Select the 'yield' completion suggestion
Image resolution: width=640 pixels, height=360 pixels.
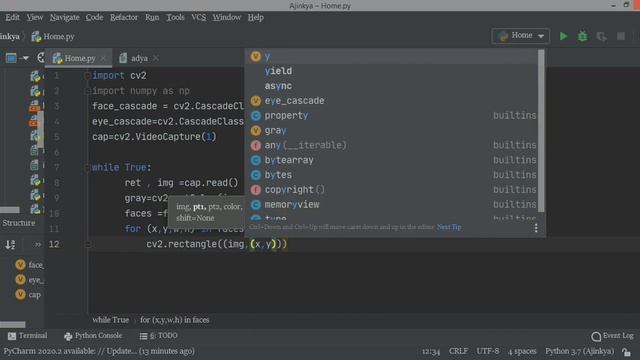[x=392, y=71]
